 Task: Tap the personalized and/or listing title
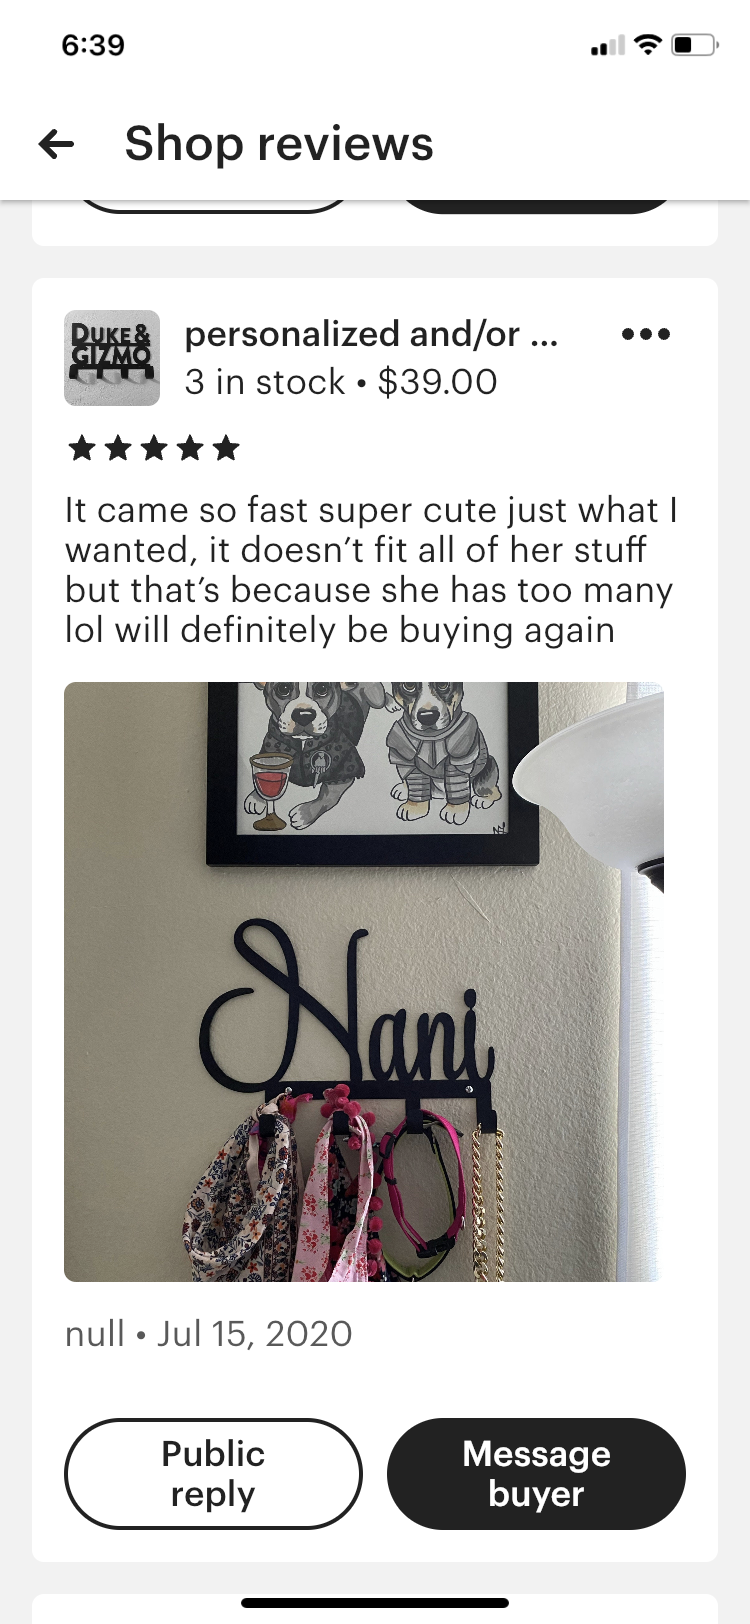click(371, 334)
